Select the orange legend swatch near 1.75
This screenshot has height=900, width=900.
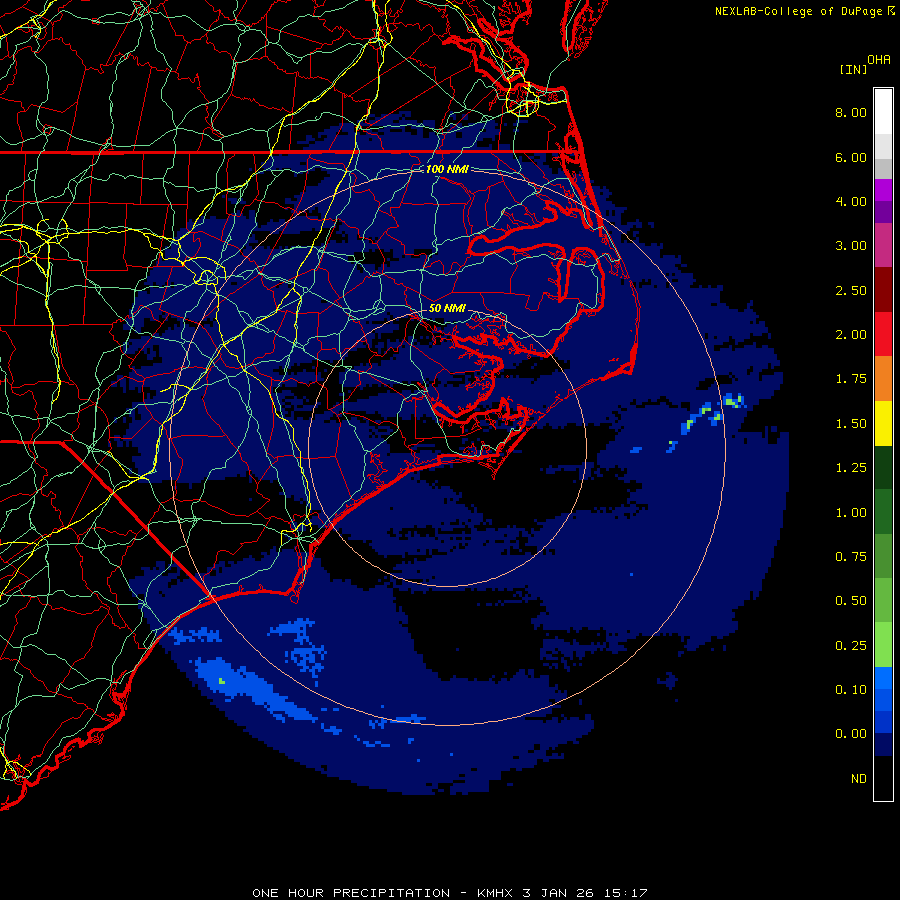point(883,379)
